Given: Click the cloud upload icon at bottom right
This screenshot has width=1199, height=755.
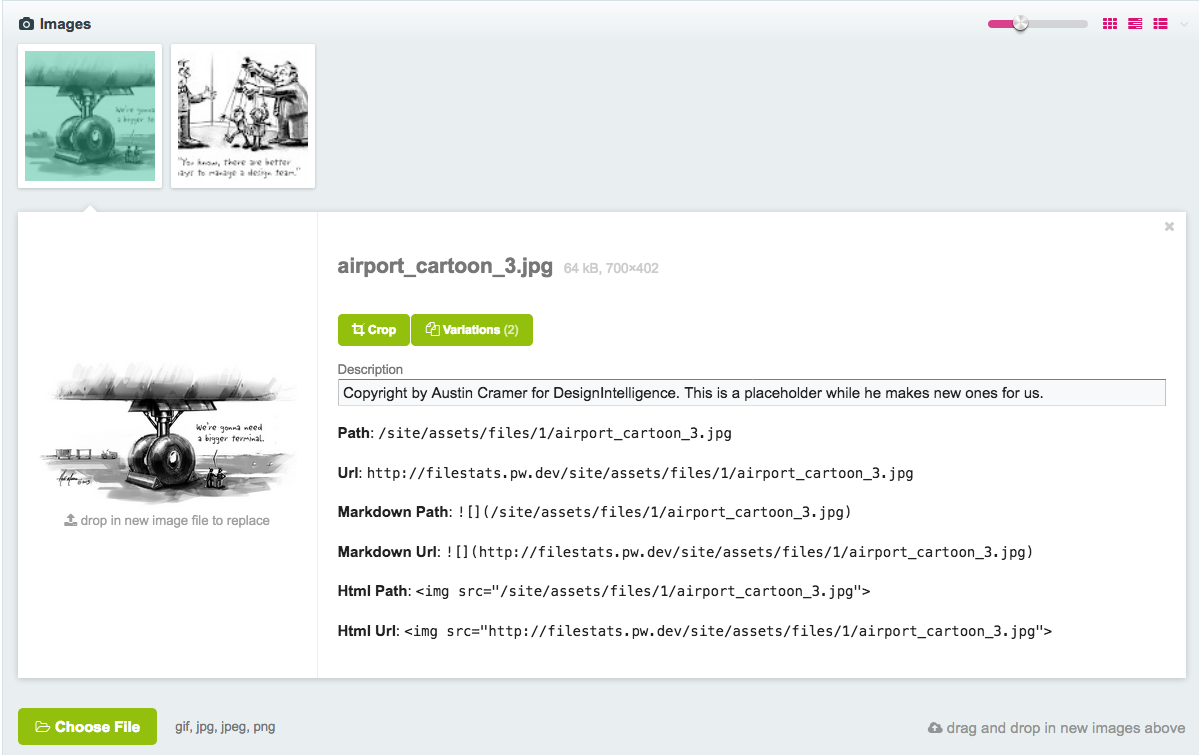Looking at the screenshot, I should tap(935, 728).
